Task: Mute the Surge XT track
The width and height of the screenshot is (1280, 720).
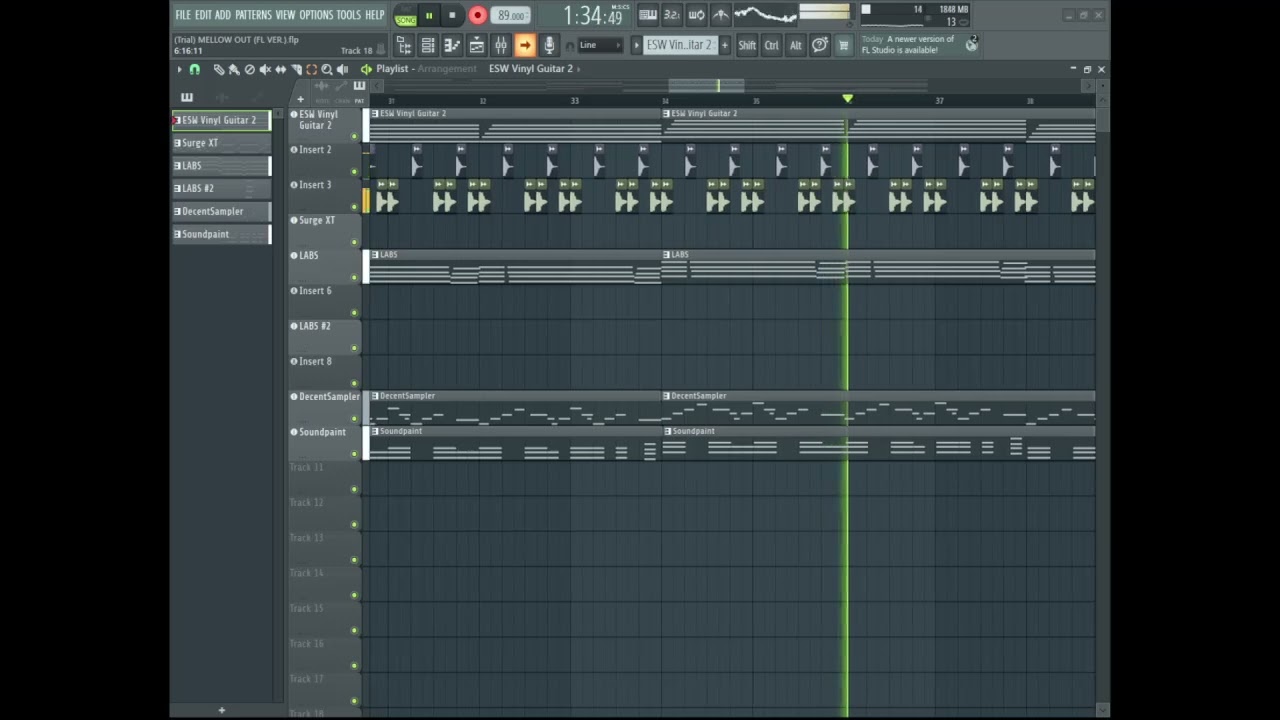Action: point(354,242)
